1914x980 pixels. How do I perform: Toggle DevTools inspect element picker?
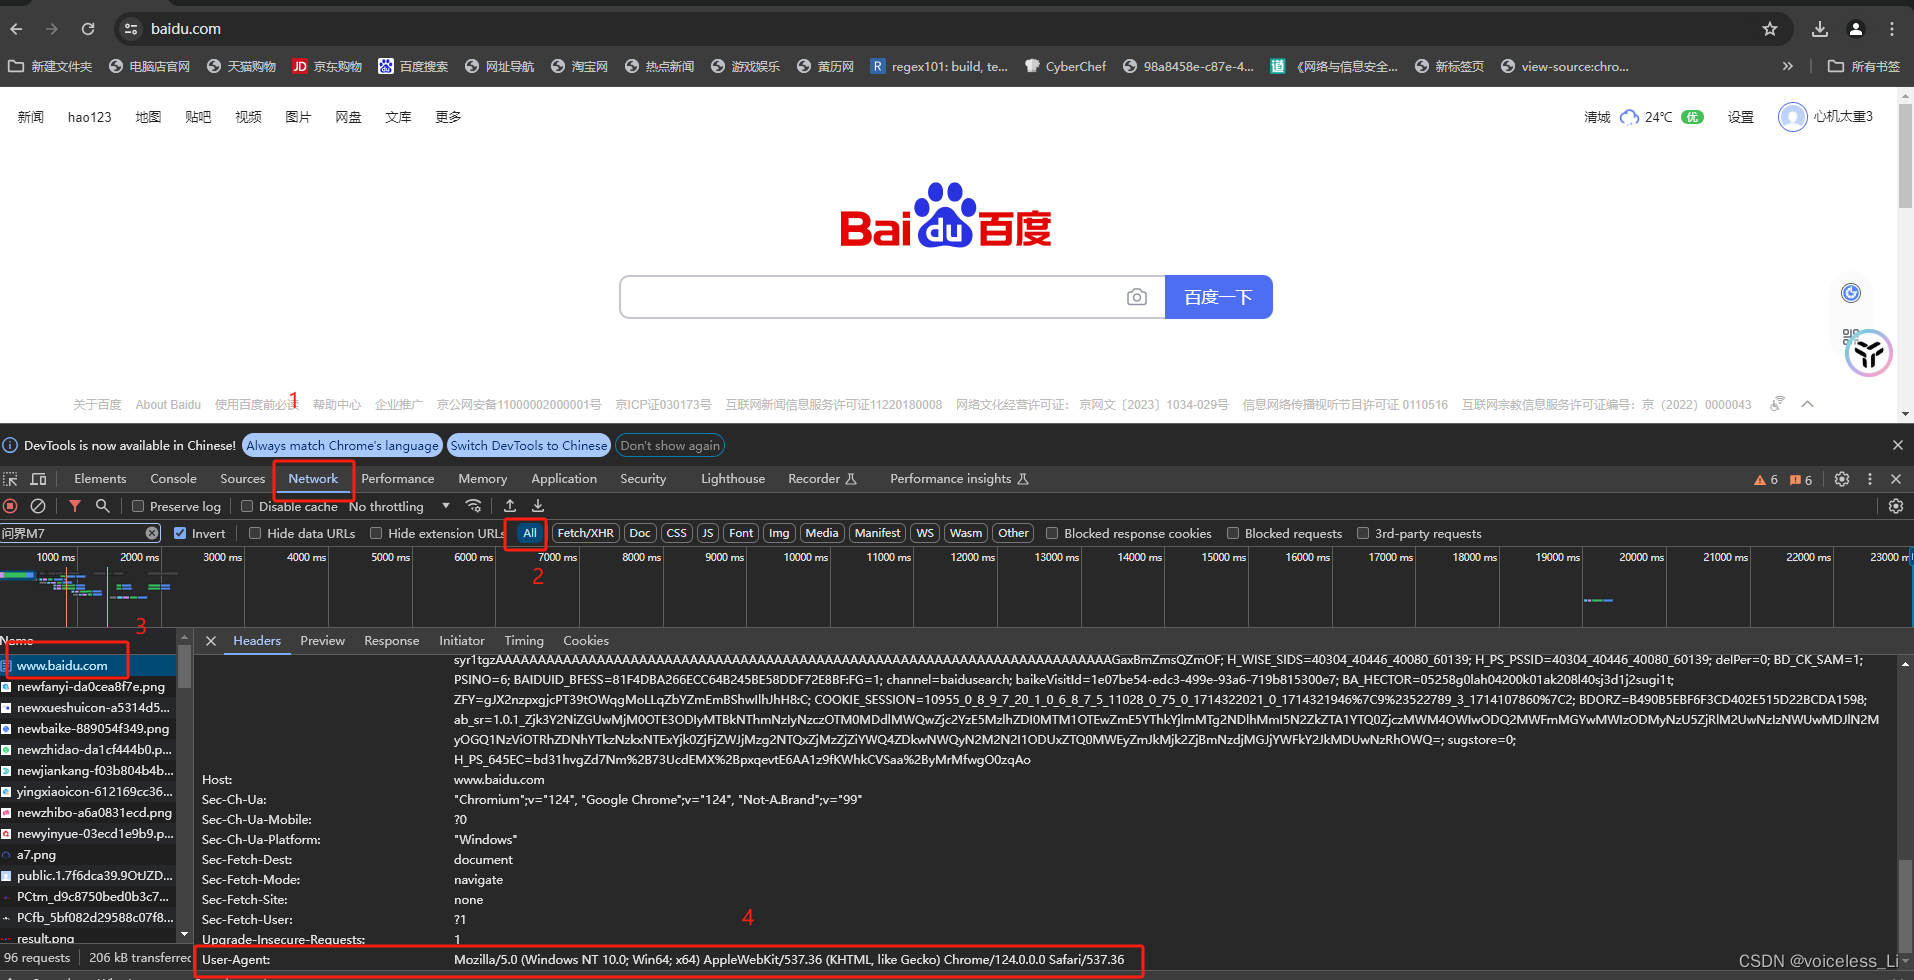[11, 479]
